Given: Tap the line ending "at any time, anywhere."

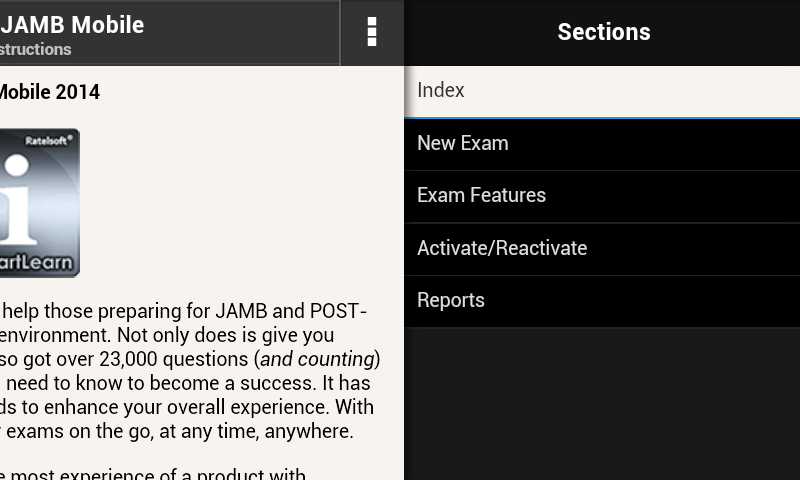Looking at the screenshot, I should [x=177, y=432].
